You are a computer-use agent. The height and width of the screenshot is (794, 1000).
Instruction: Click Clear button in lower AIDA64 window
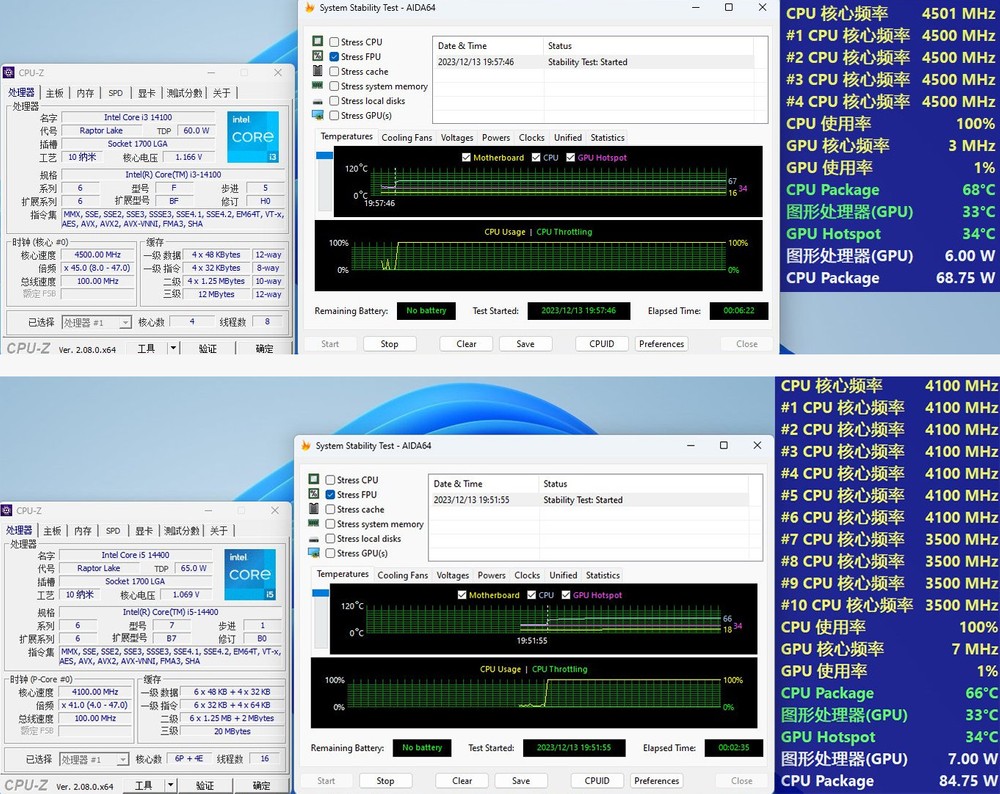462,781
